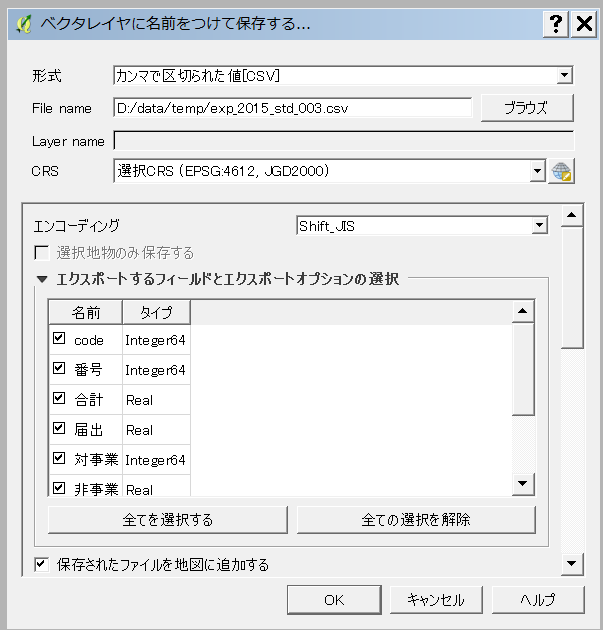Select Integer64 type cell in 対事業 row
Screen dimensions: 603x630
point(156,460)
